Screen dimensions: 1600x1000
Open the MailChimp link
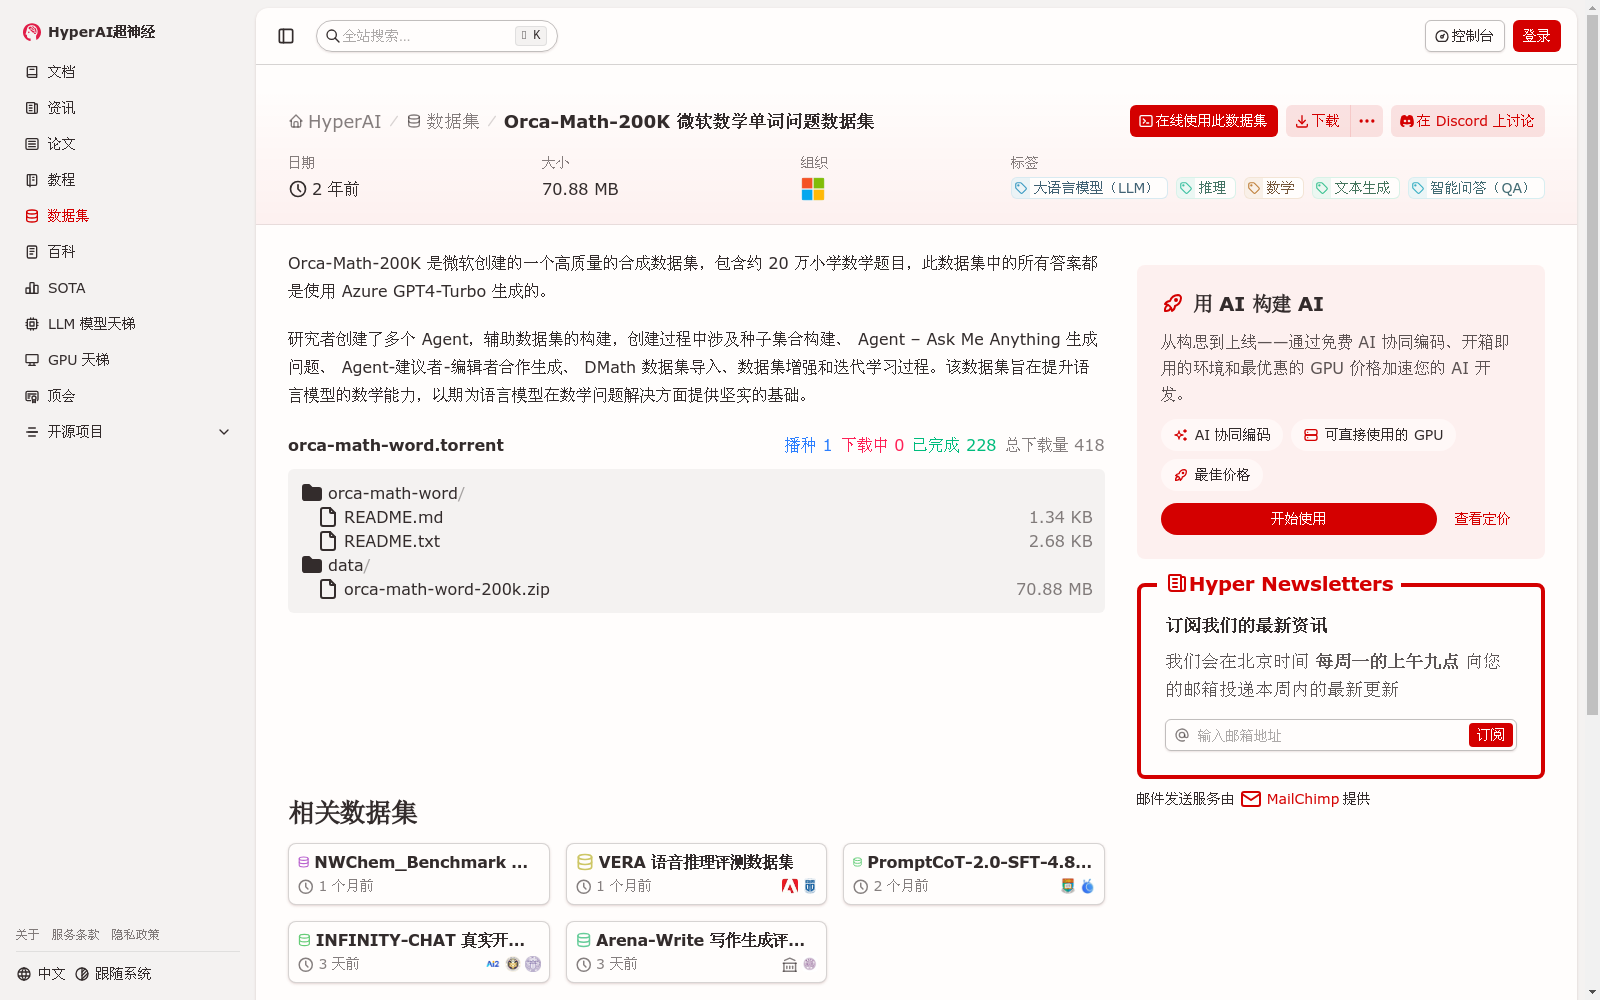coord(1290,799)
